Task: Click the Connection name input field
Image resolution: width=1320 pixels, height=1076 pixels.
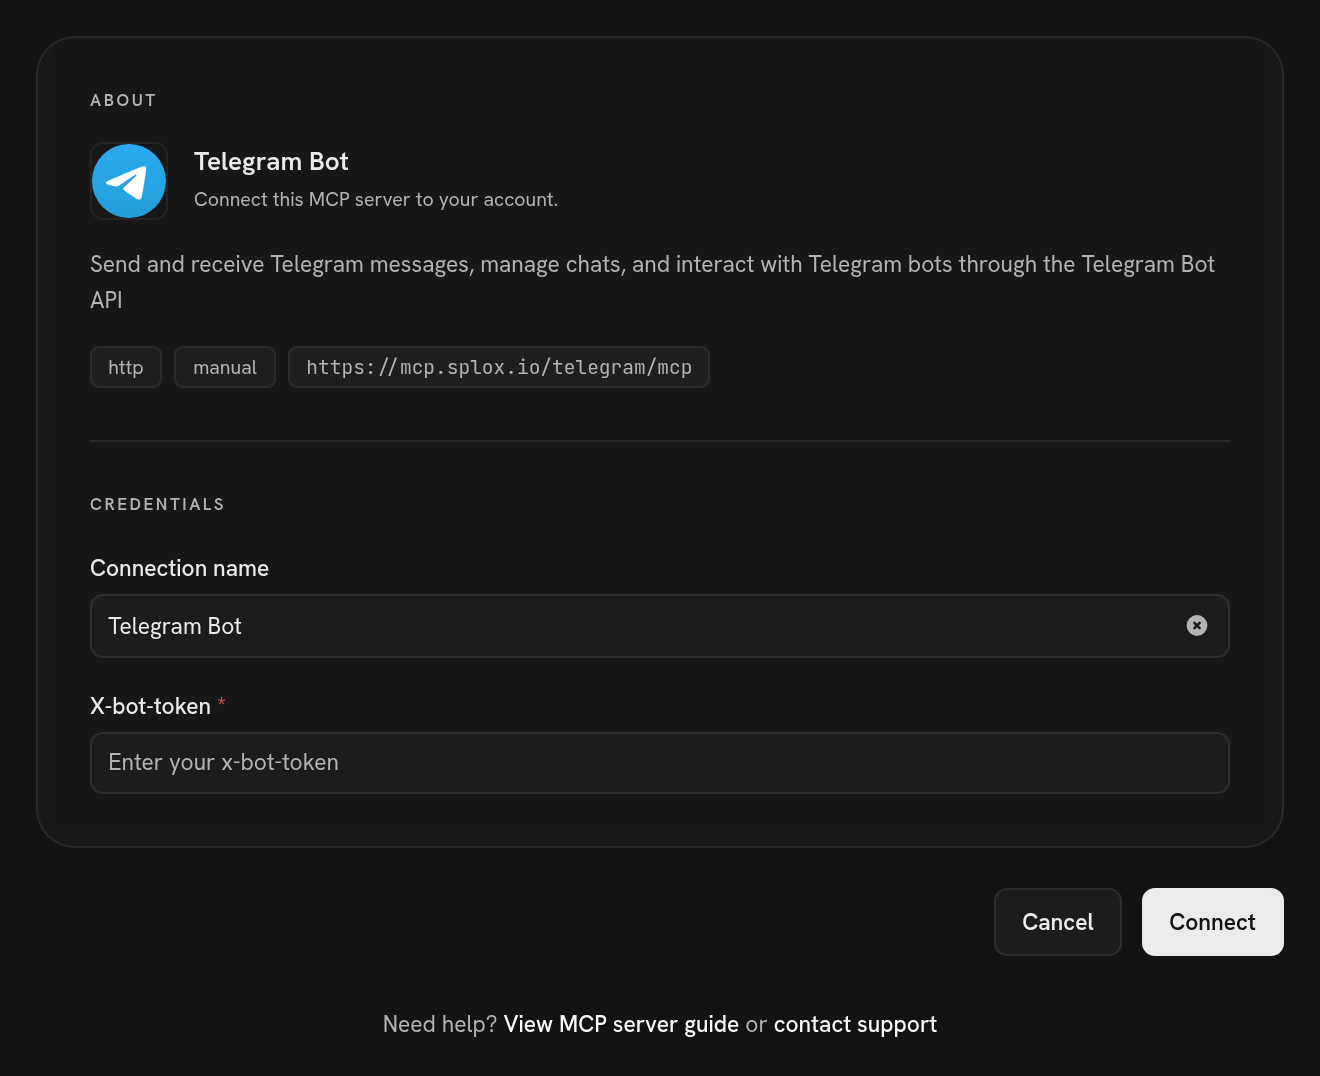Action: click(660, 626)
